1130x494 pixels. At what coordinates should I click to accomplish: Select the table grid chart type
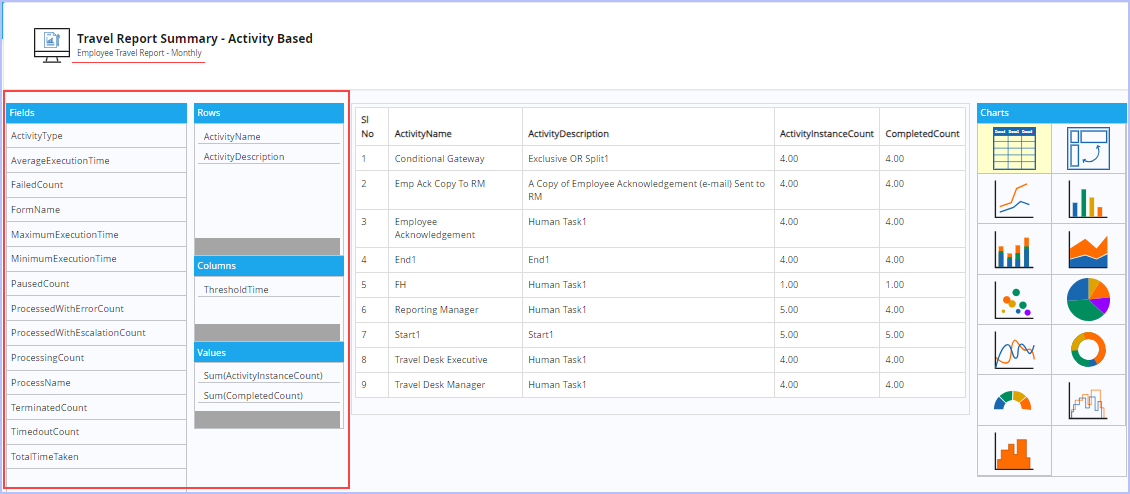(x=1014, y=148)
